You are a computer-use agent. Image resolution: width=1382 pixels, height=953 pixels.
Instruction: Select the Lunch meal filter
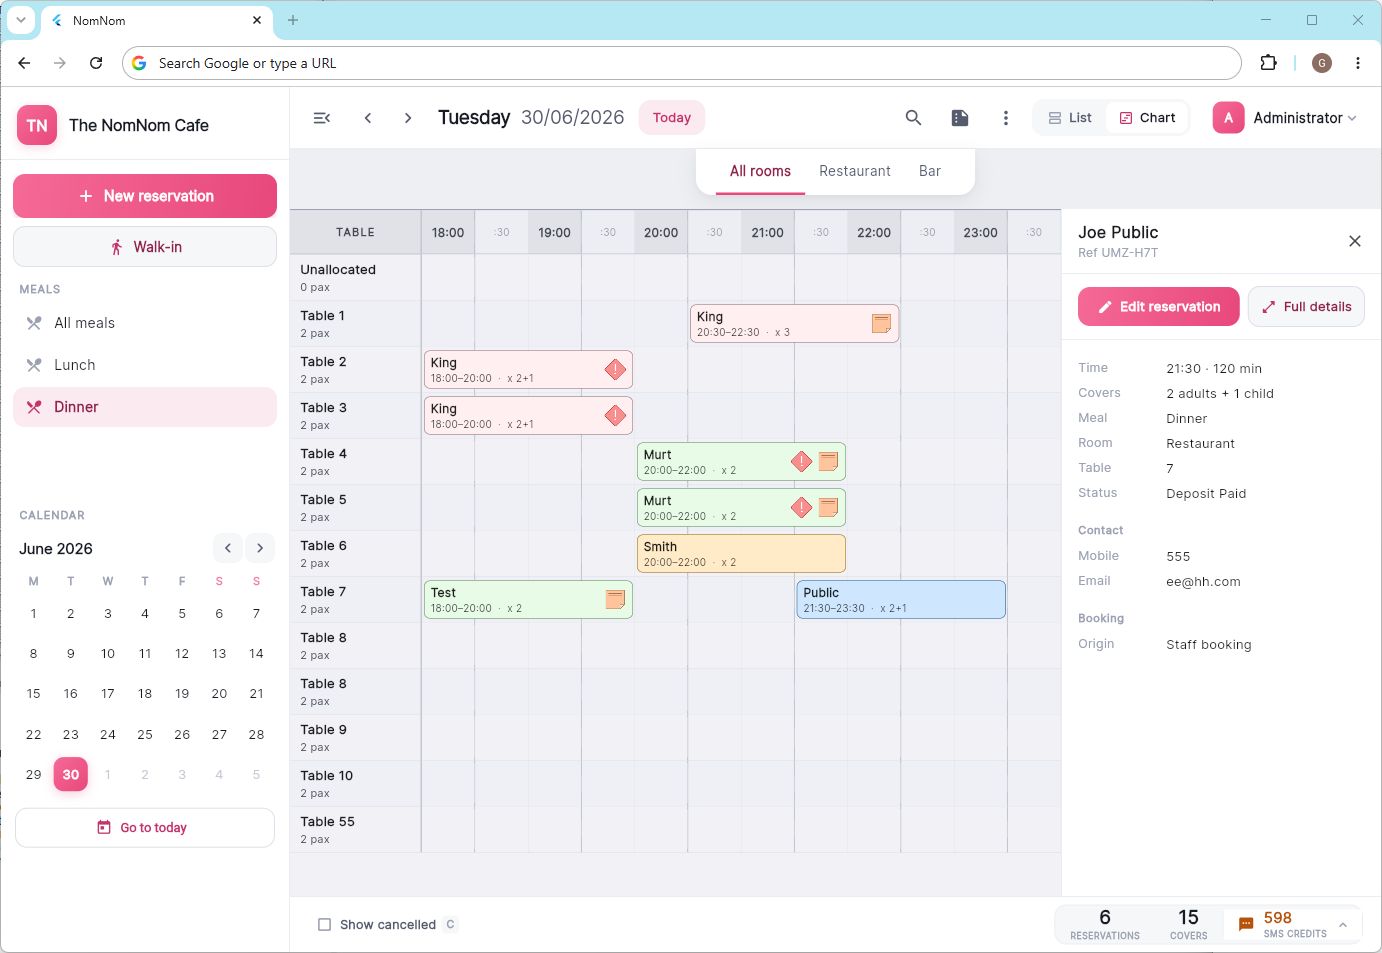click(145, 365)
